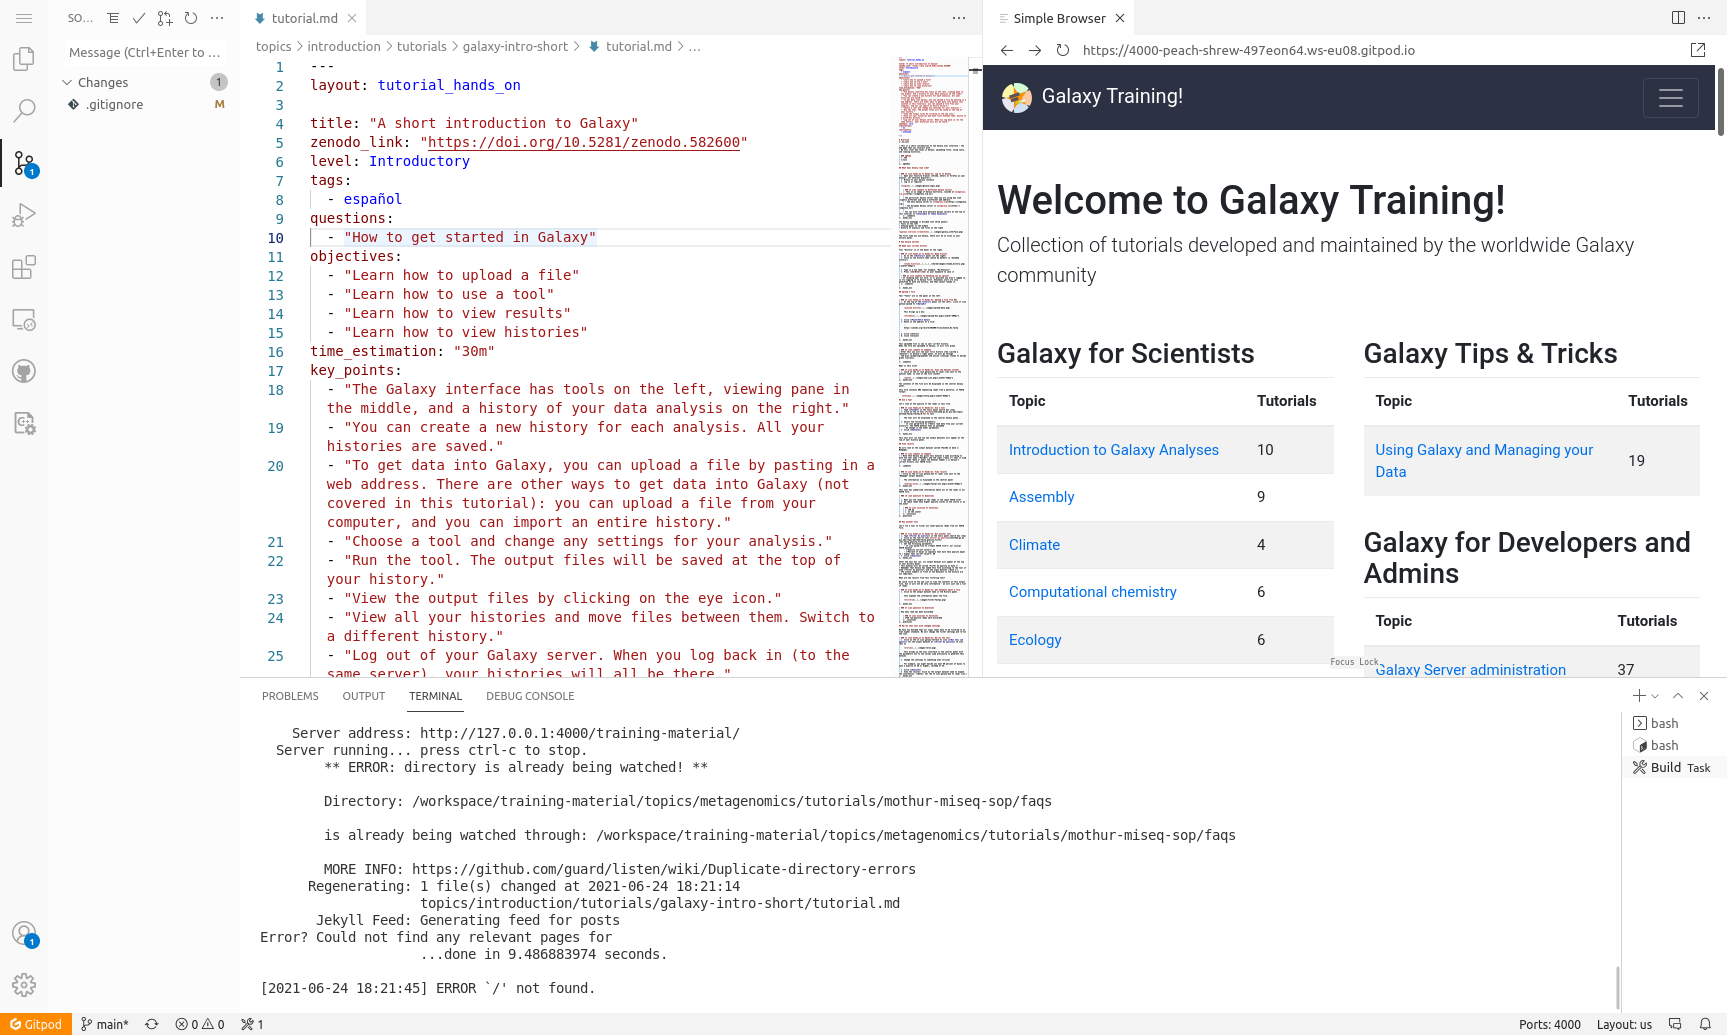Collapse the Changes group

click(x=144, y=82)
